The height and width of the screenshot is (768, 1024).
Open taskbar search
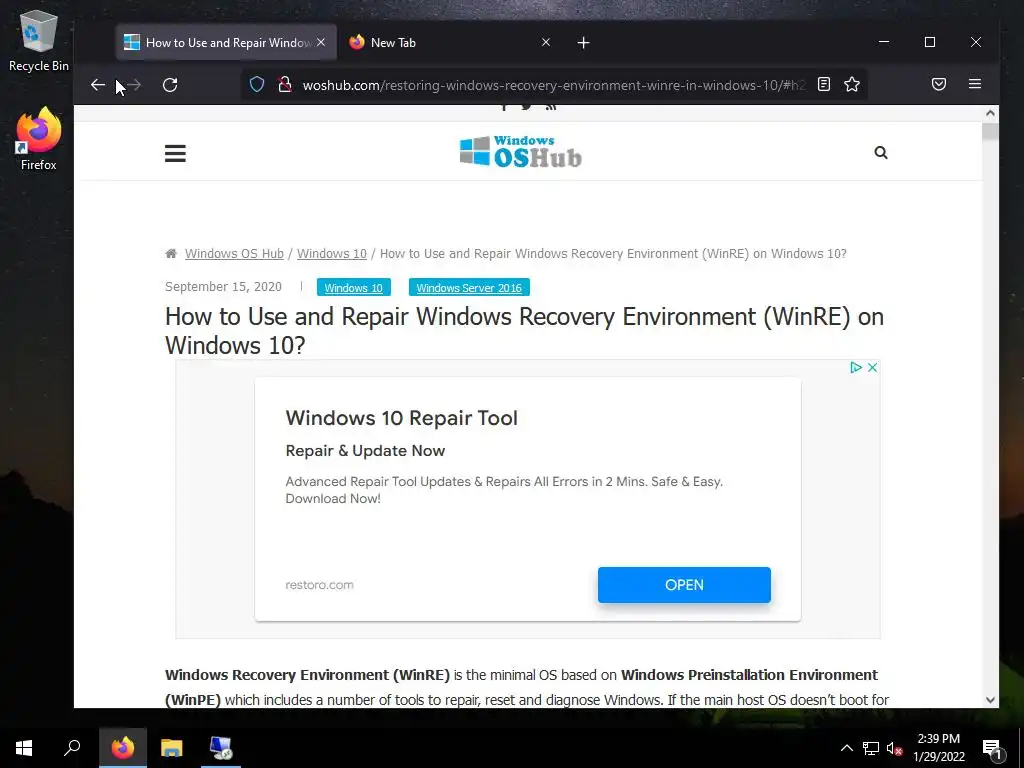72,748
